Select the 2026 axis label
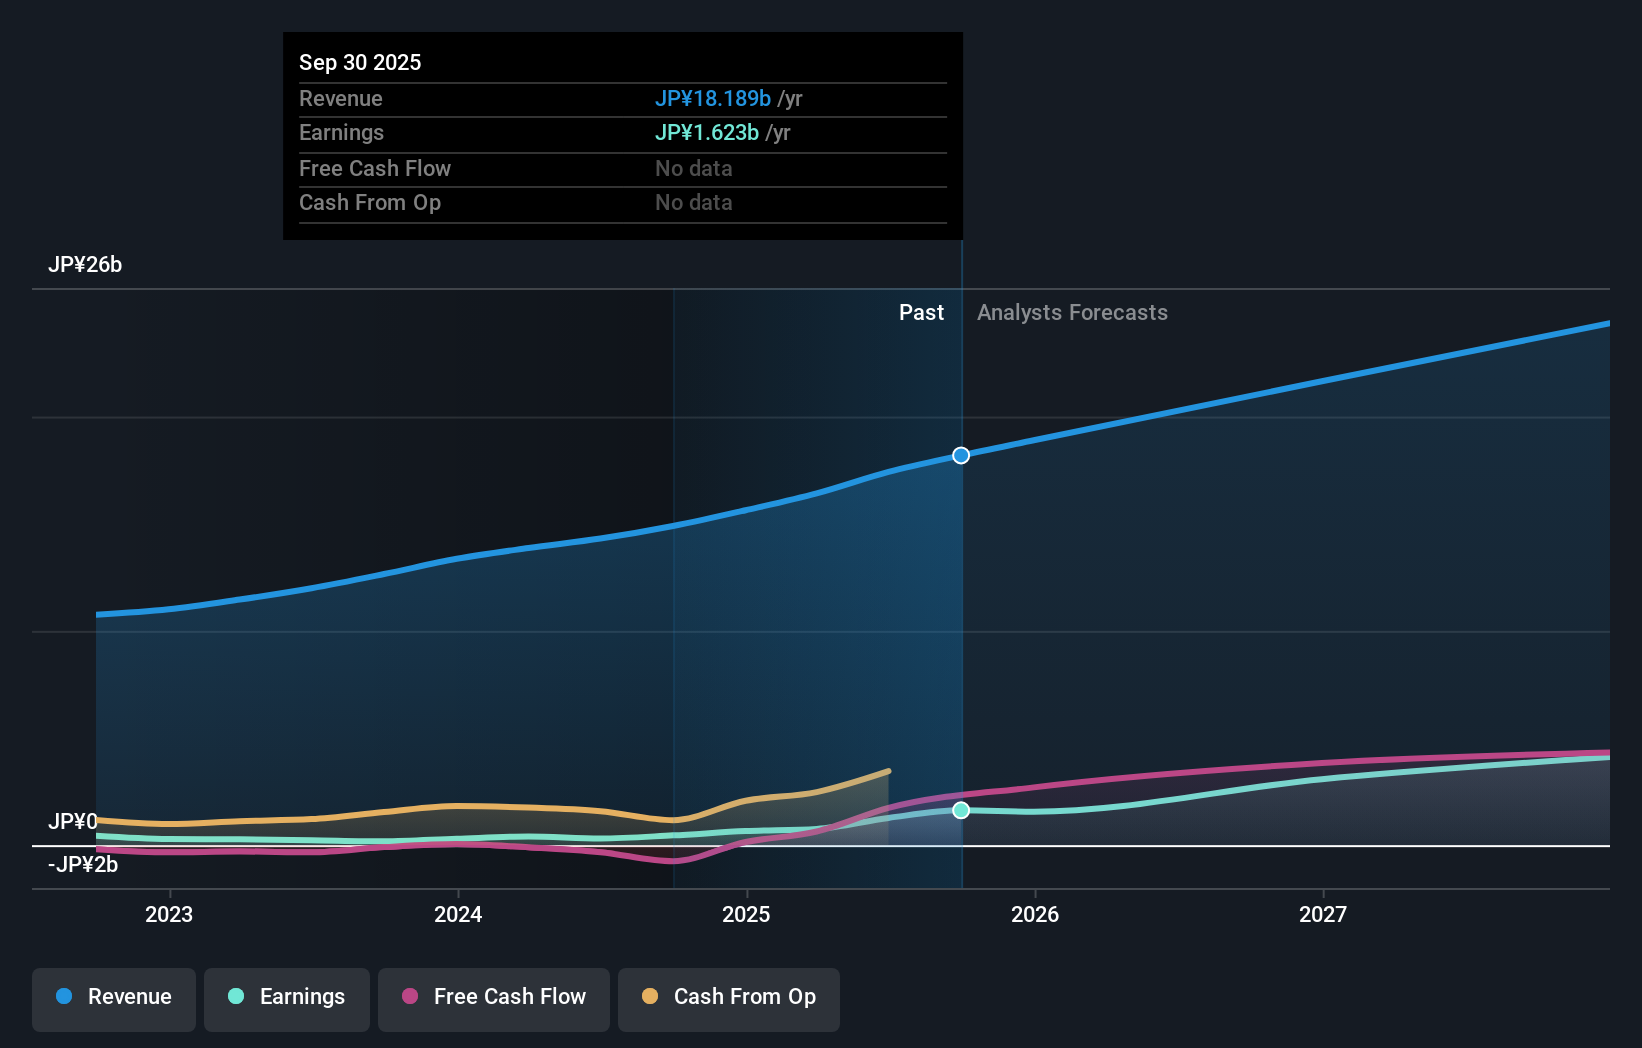This screenshot has width=1642, height=1048. point(1036,914)
